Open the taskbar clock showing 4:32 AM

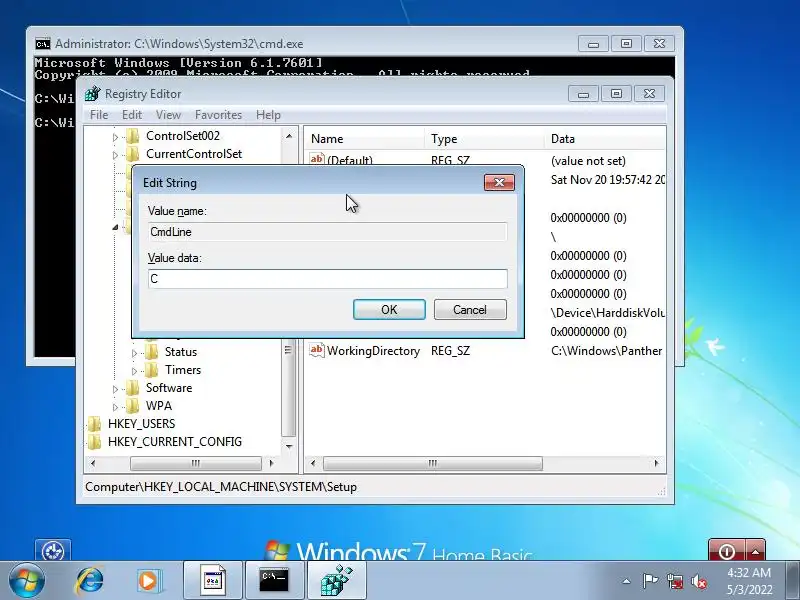pos(749,581)
